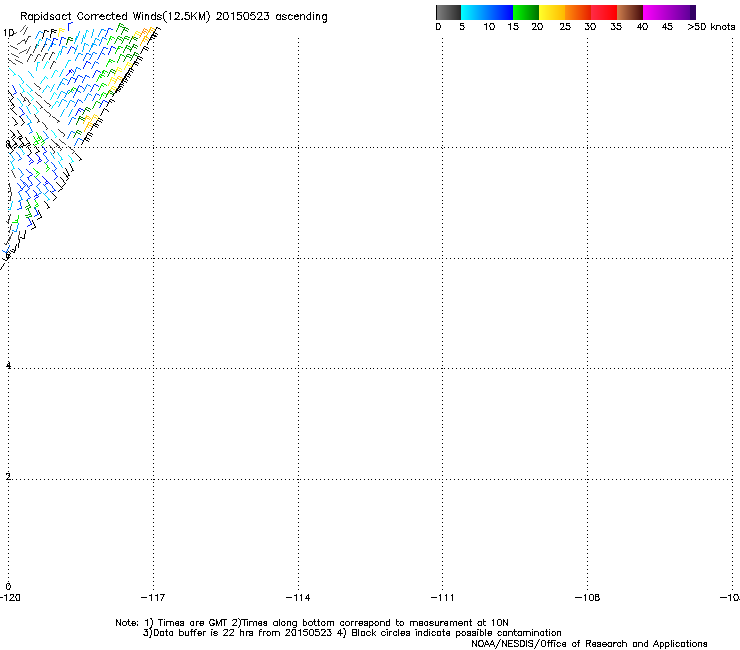Screen dimensions: 740x650
Task: Click the title "Rapidscat Corrected Winds(12.5KM)"
Action: (x=115, y=17)
